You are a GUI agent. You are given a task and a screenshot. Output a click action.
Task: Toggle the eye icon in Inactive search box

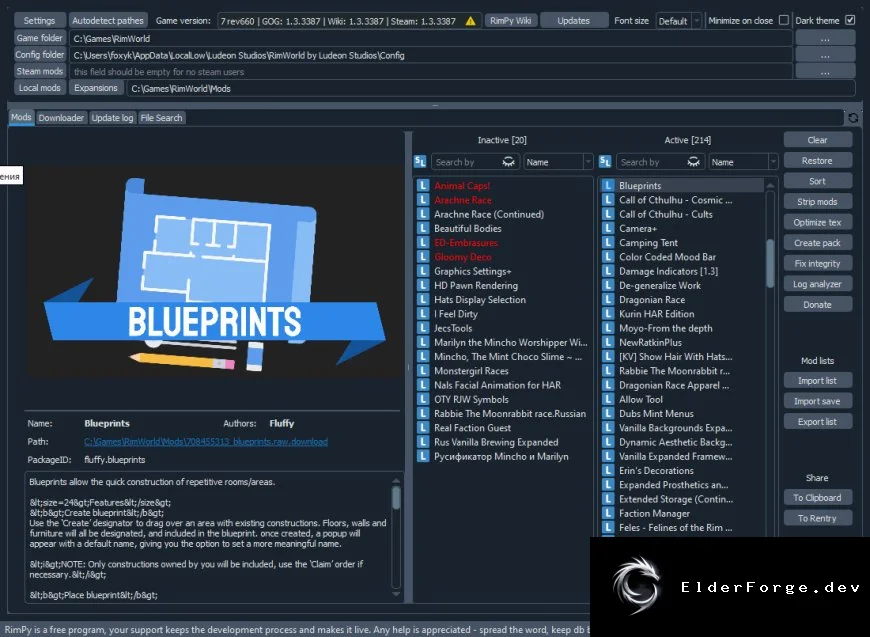508,161
